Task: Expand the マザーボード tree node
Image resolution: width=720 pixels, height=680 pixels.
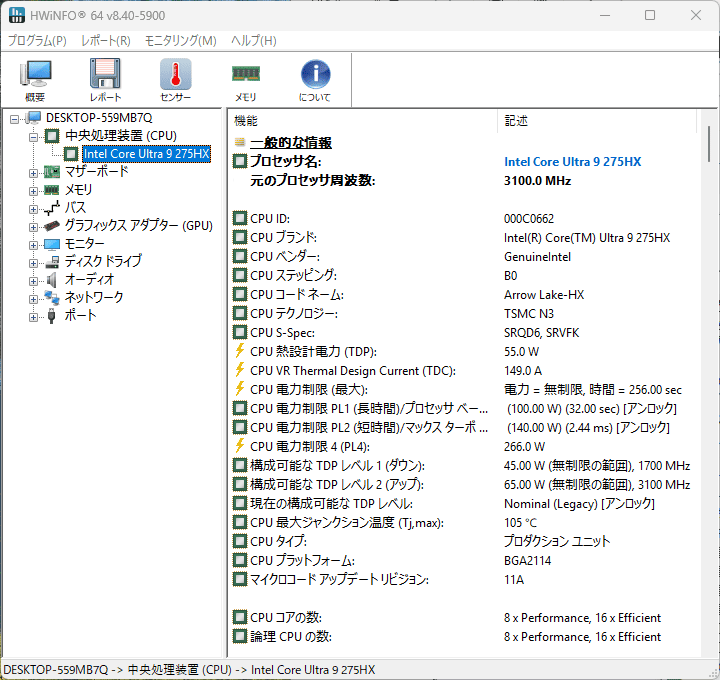Action: click(x=33, y=172)
